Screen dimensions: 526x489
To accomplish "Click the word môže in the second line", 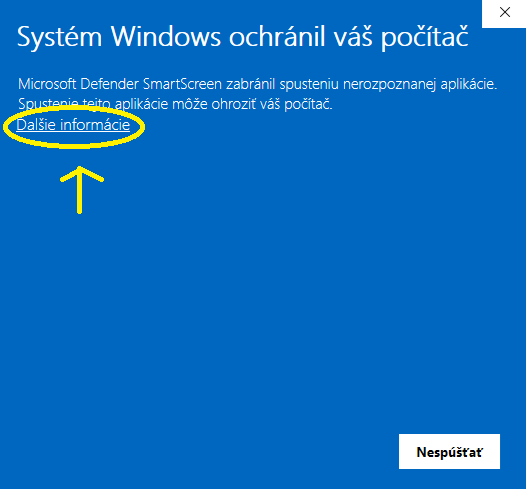I will click(x=190, y=104).
